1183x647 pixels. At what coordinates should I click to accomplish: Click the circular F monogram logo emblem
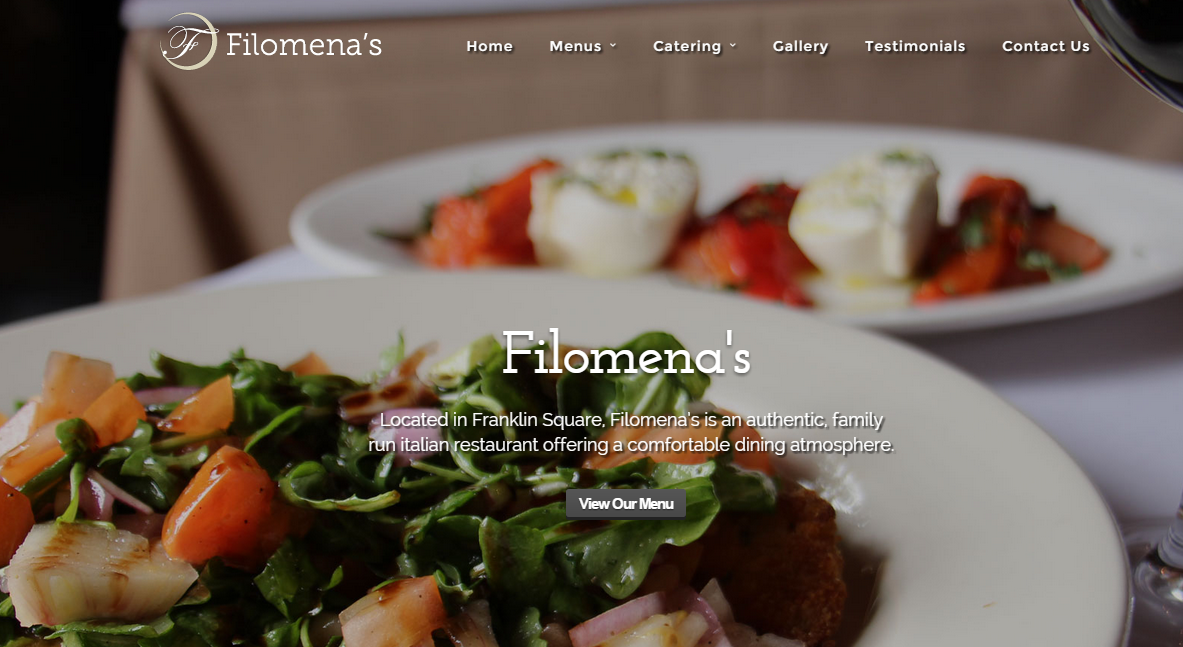tap(189, 41)
